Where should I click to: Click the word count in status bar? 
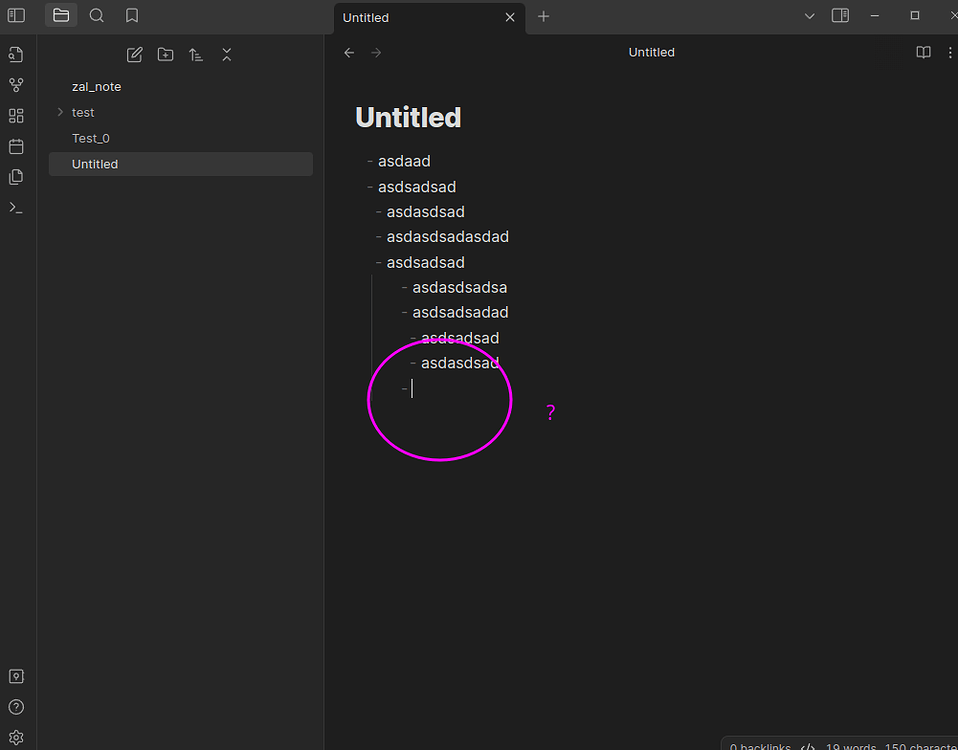point(850,746)
